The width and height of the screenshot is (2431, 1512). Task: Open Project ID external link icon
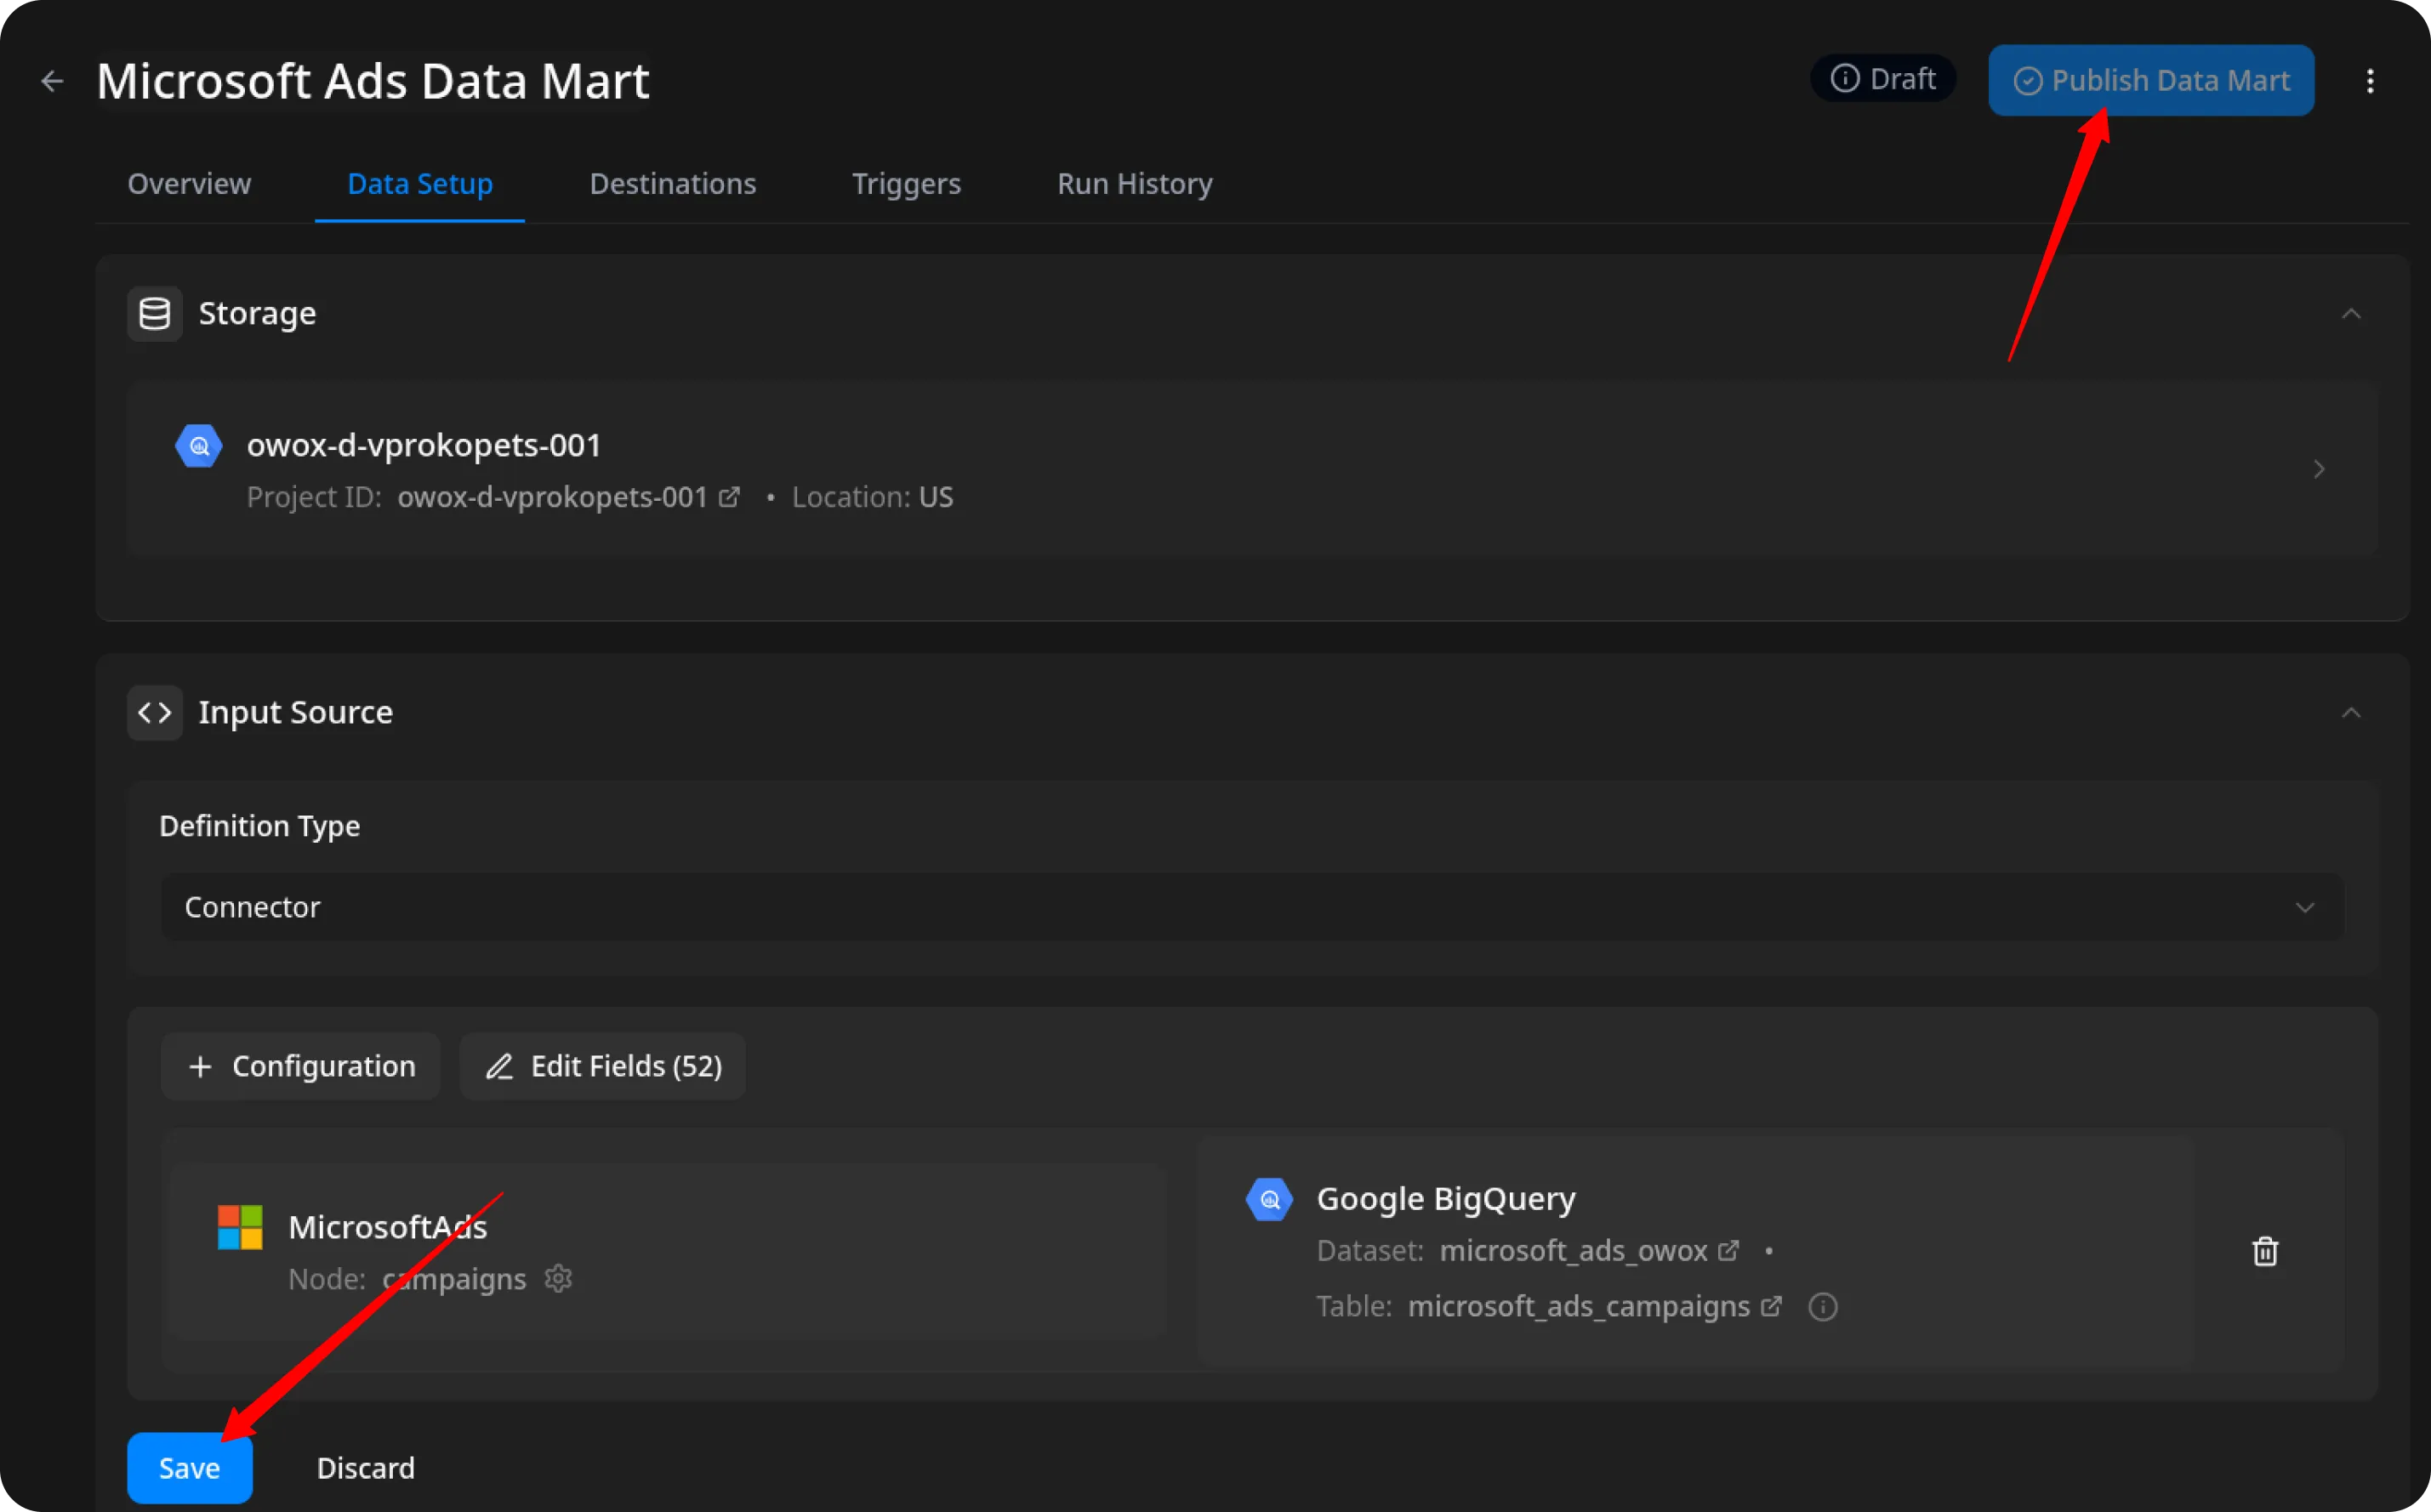[x=730, y=497]
